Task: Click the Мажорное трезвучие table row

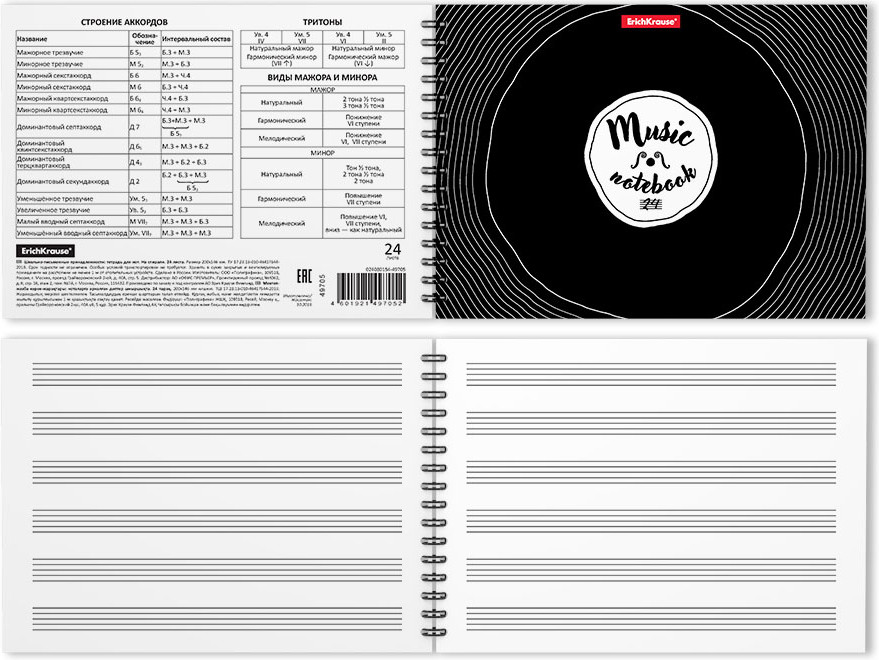Action: click(x=72, y=49)
